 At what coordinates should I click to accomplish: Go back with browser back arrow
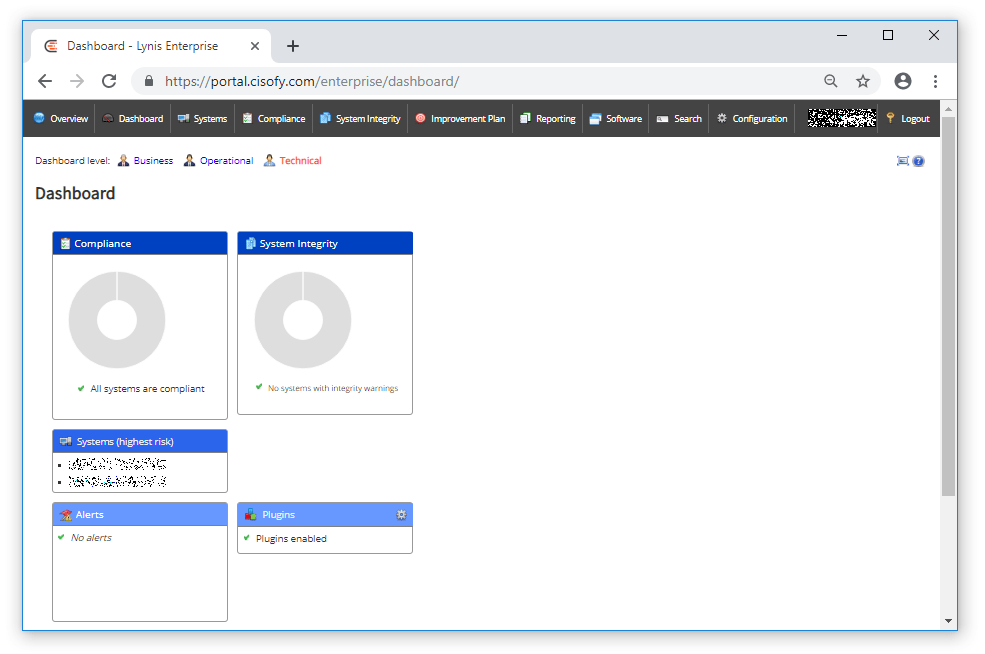(x=45, y=81)
